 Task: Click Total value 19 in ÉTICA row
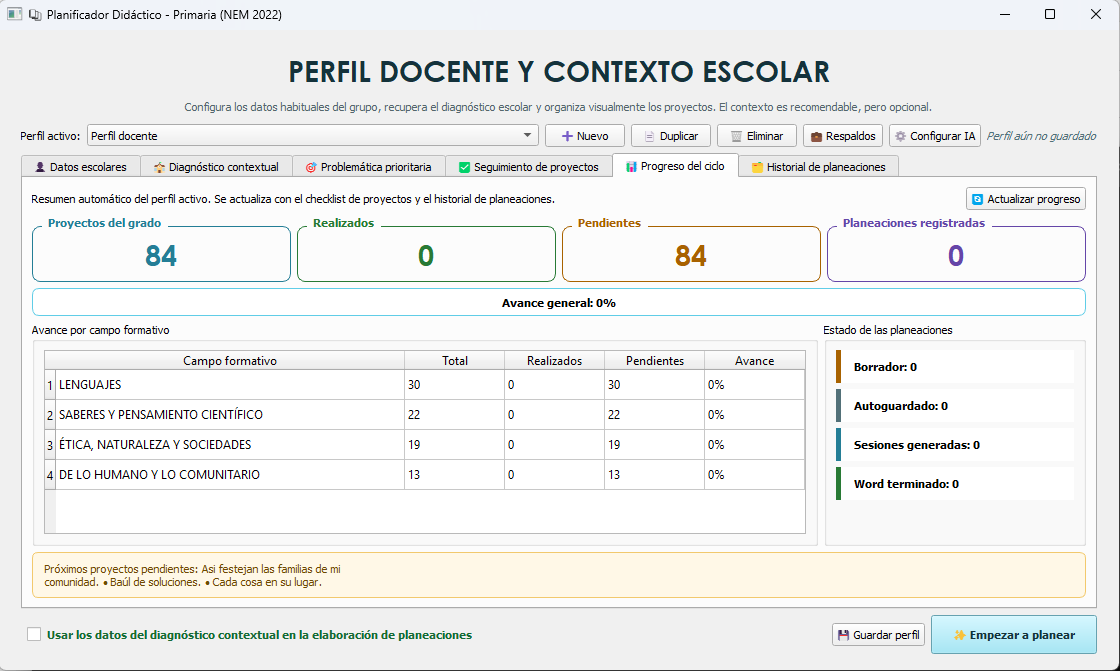(x=455, y=444)
